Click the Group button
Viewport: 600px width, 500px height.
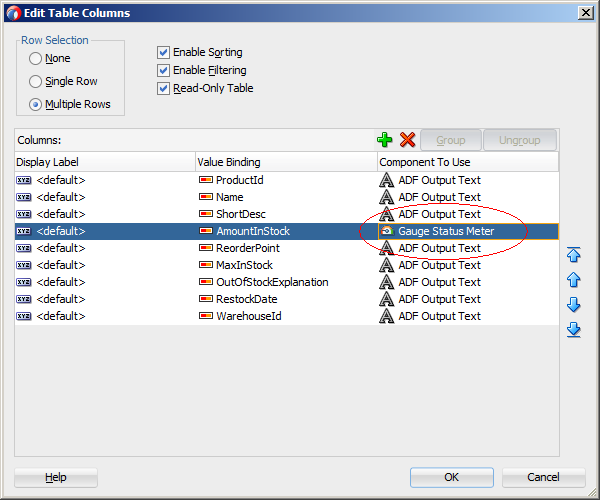coord(450,140)
